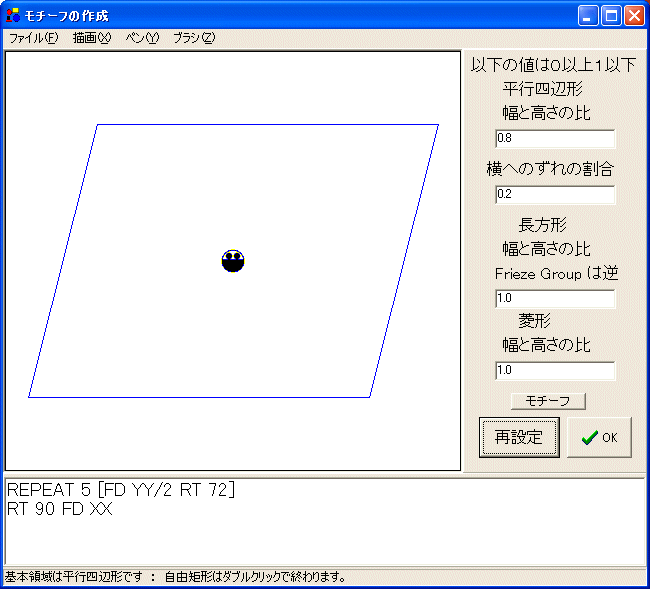
Task: Confirm with the OK checkmark button
Action: coord(599,437)
